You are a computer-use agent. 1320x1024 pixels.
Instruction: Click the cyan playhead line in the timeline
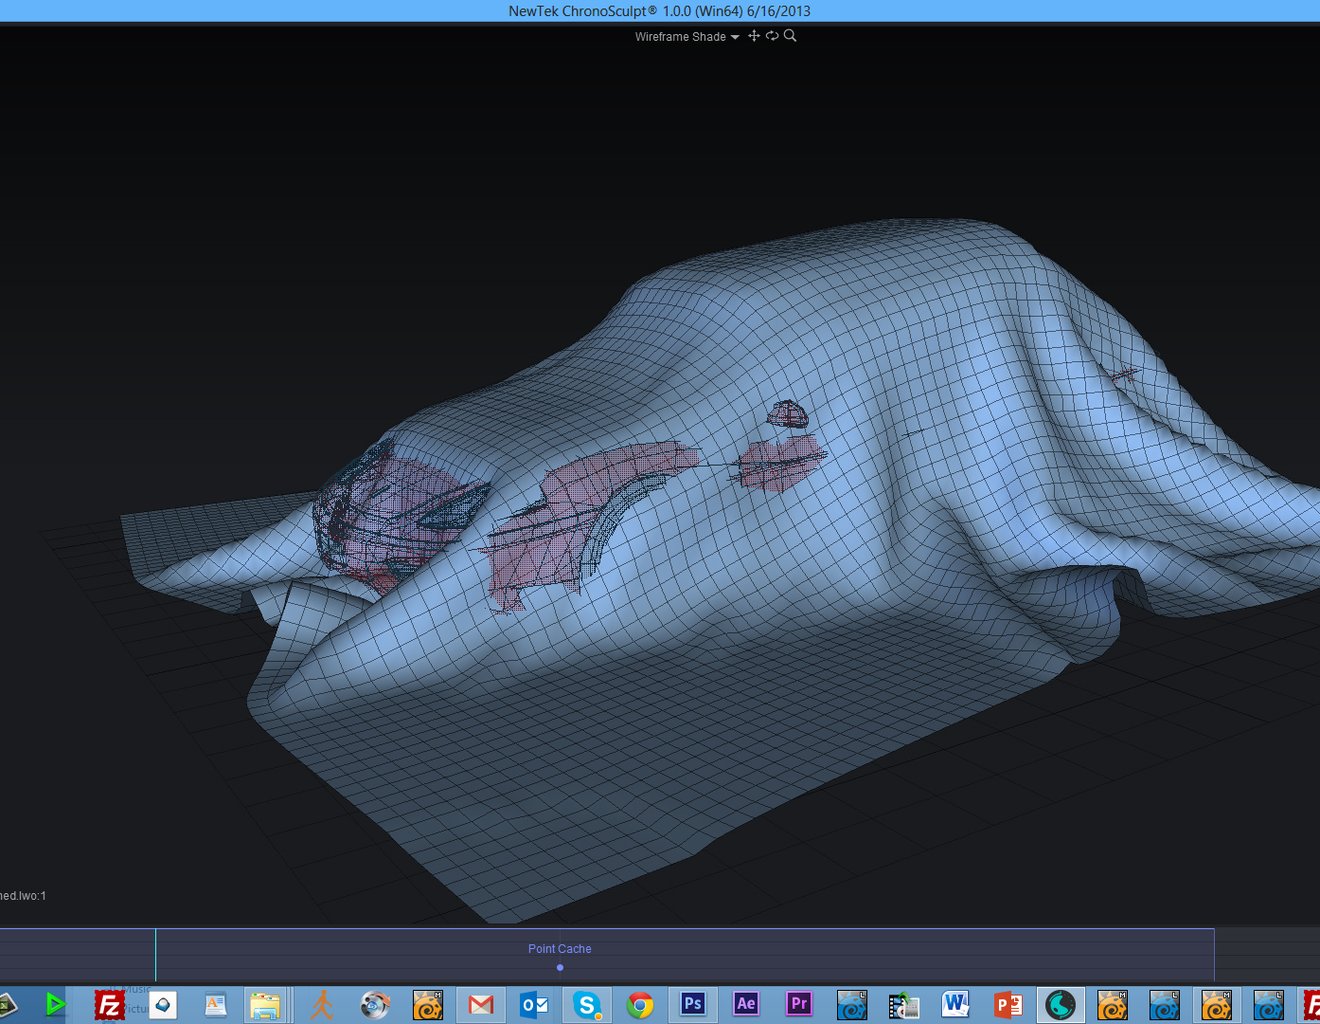coord(155,955)
